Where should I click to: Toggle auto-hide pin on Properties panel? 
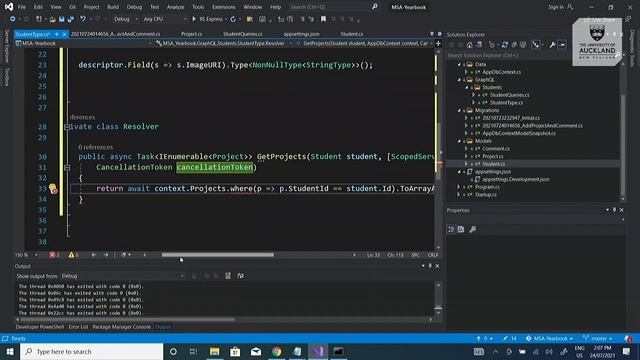coord(614,210)
